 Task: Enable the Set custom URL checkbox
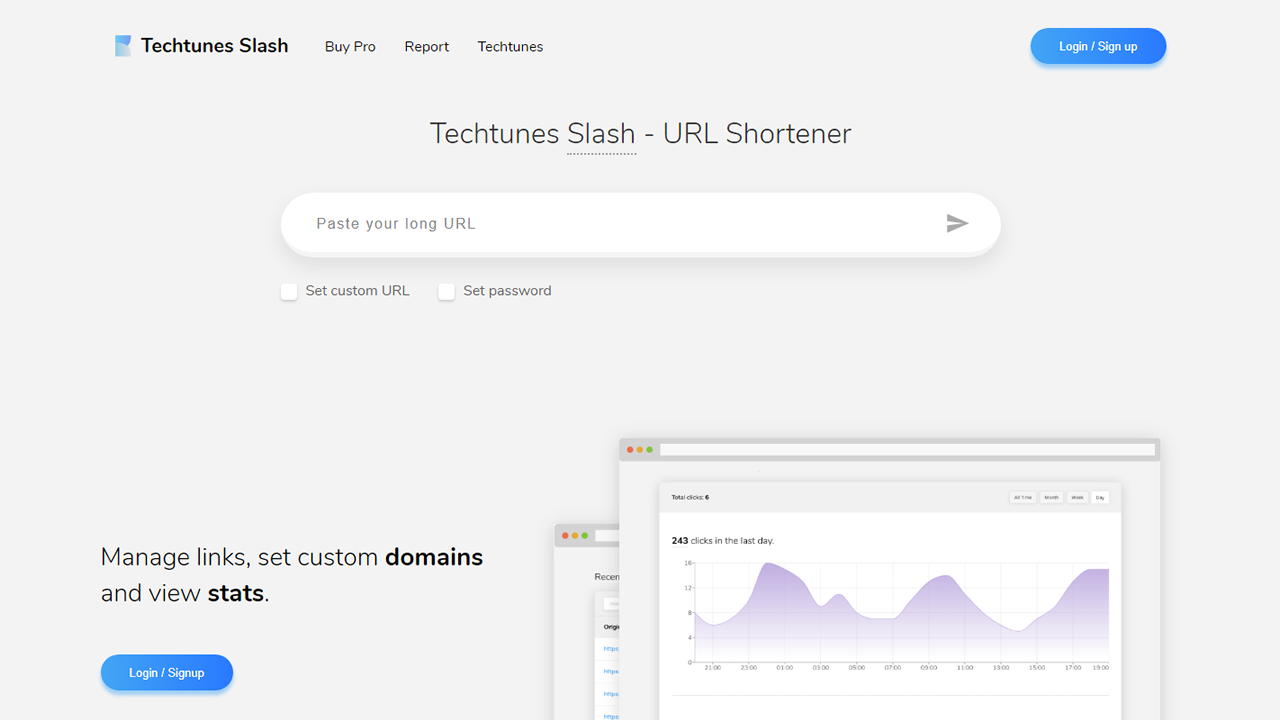point(289,291)
